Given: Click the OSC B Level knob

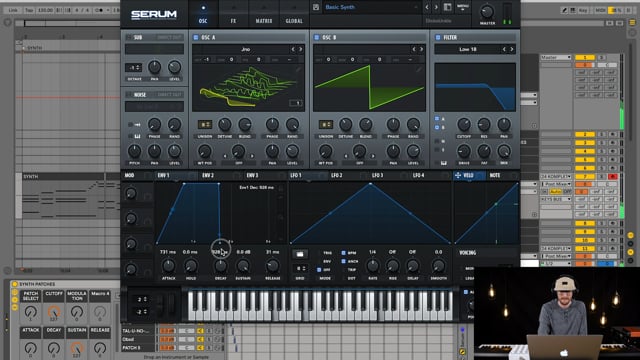Looking at the screenshot, I should point(413,151).
